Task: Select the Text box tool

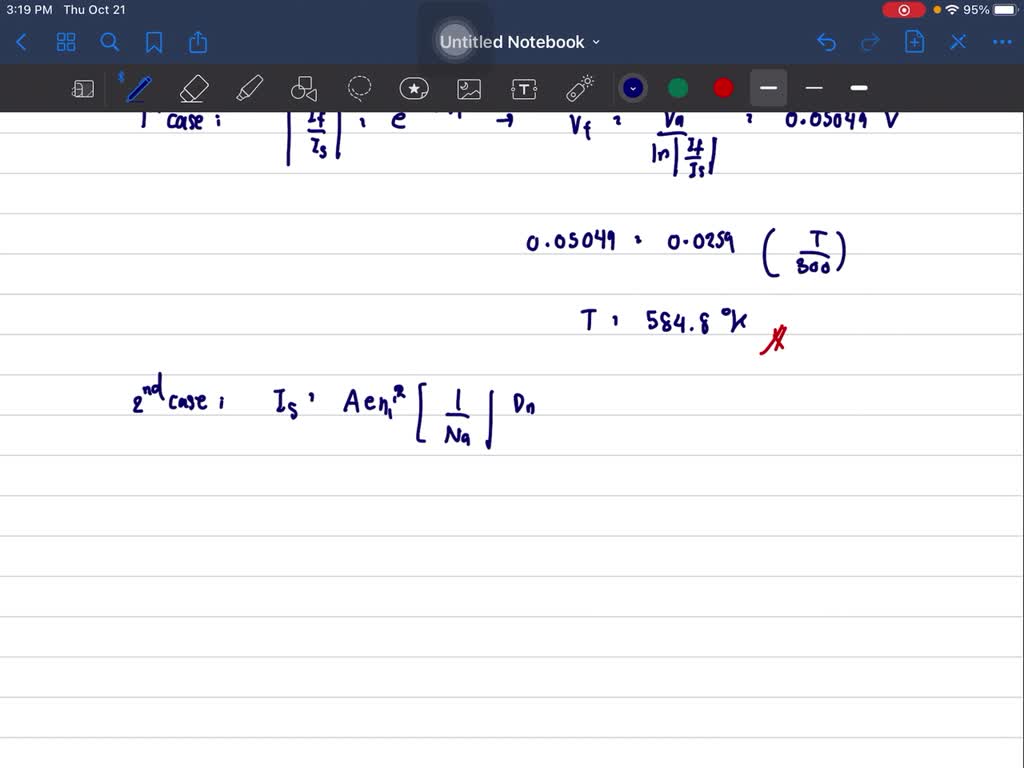Action: 524,89
